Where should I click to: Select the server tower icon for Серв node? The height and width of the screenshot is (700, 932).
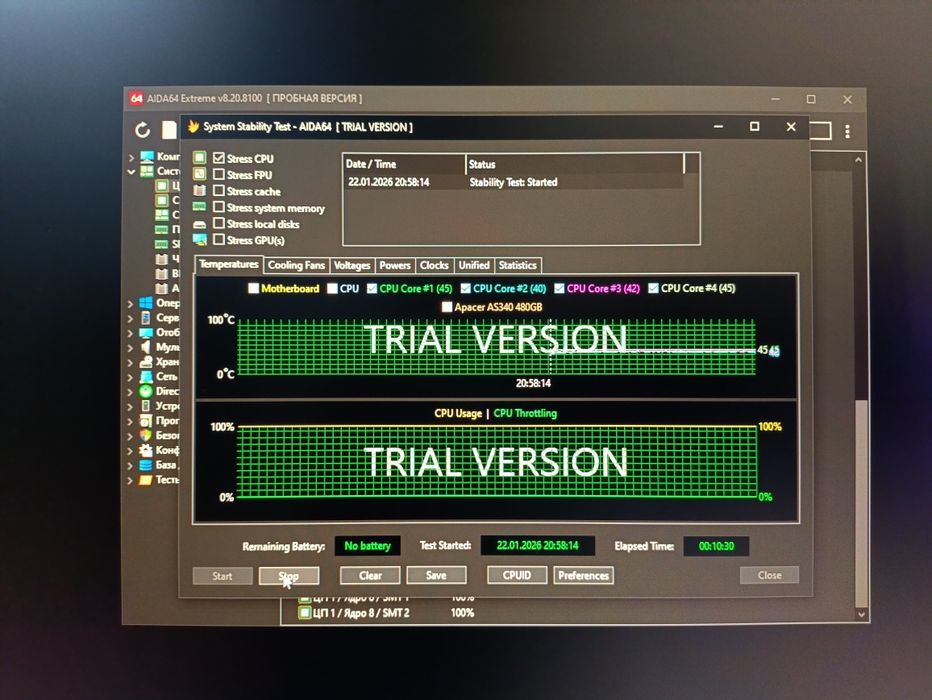click(x=146, y=318)
